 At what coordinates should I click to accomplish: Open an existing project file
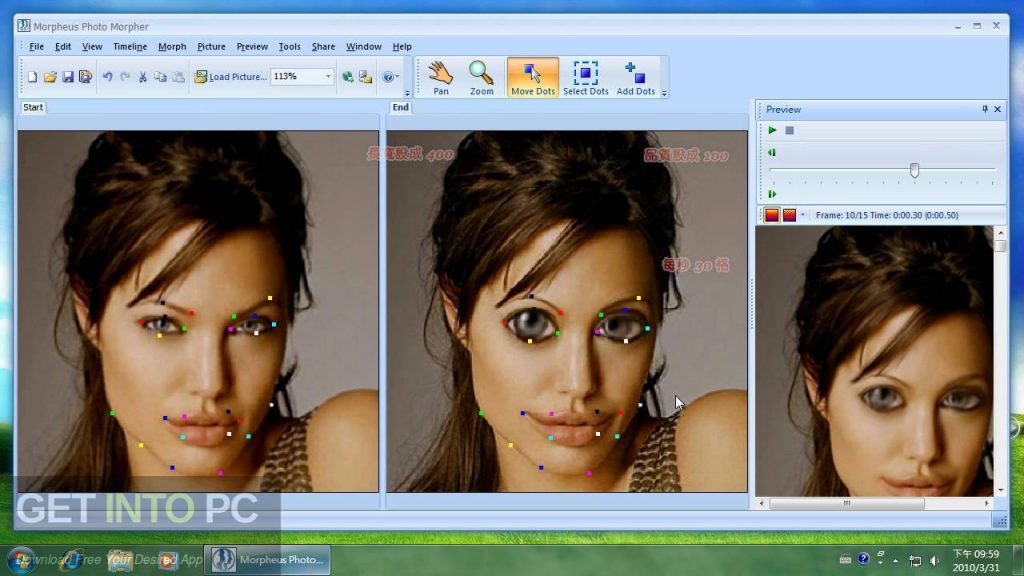coord(50,76)
